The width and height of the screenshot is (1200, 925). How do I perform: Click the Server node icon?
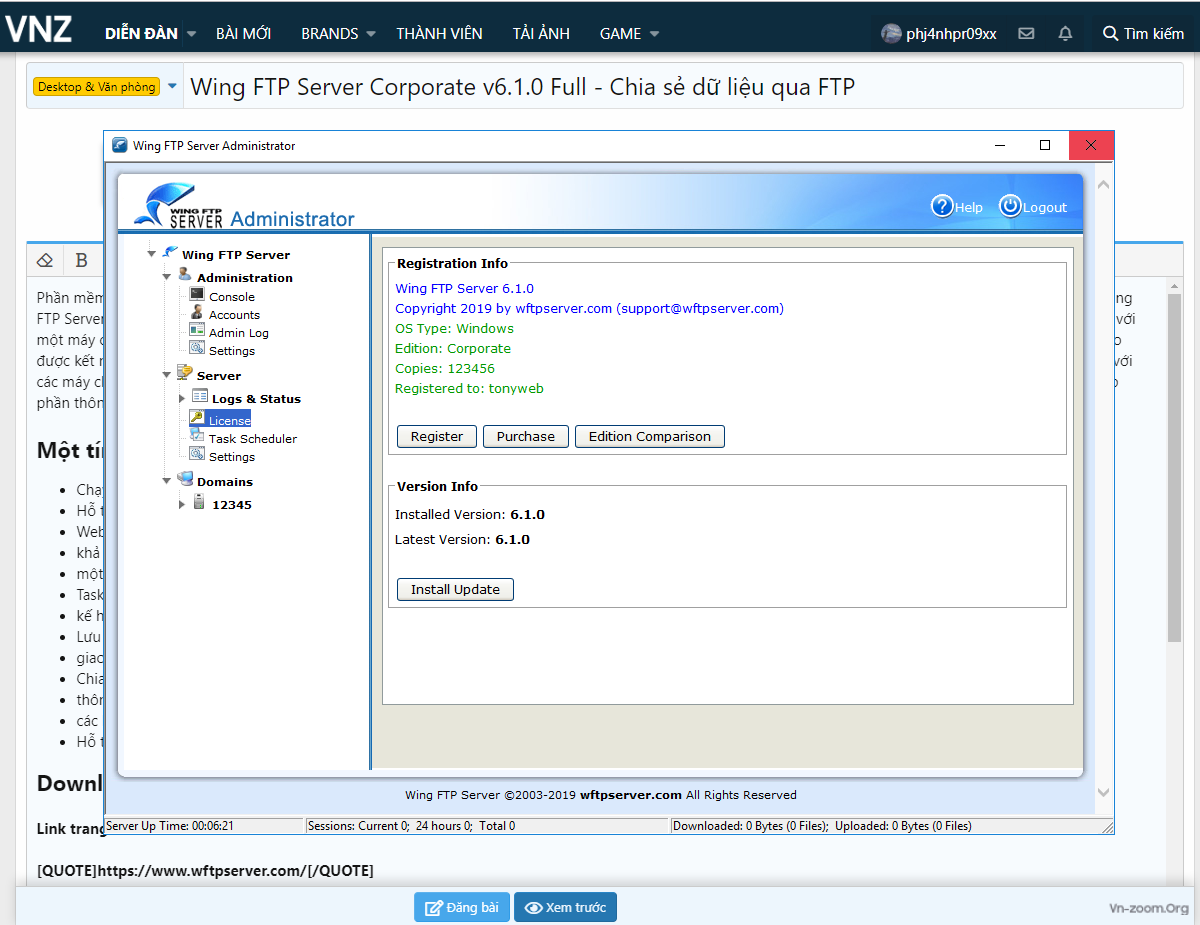185,374
